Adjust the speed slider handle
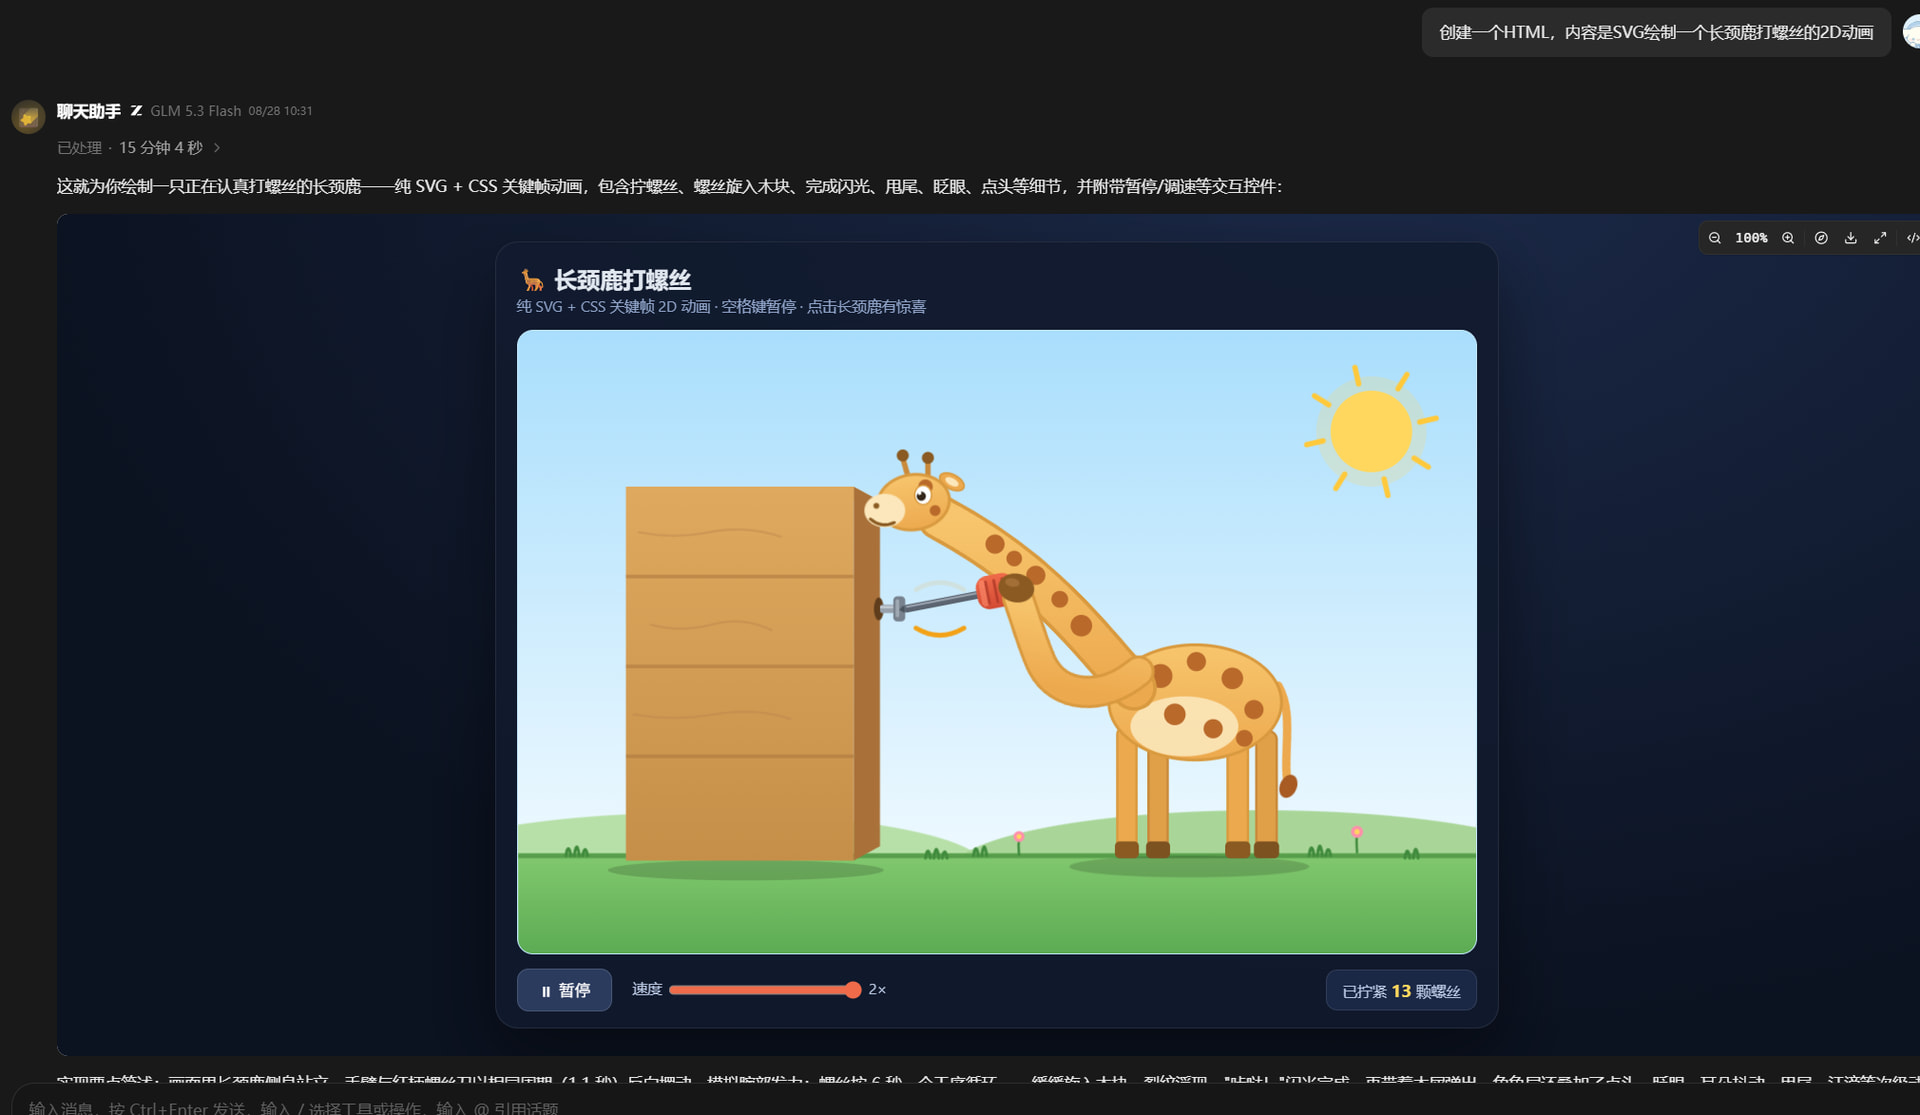 click(853, 990)
